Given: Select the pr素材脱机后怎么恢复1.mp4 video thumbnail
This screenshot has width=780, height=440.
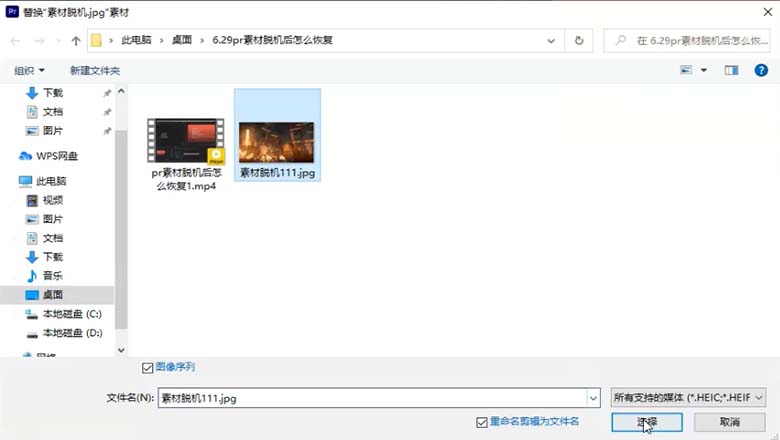Looking at the screenshot, I should pos(186,141).
